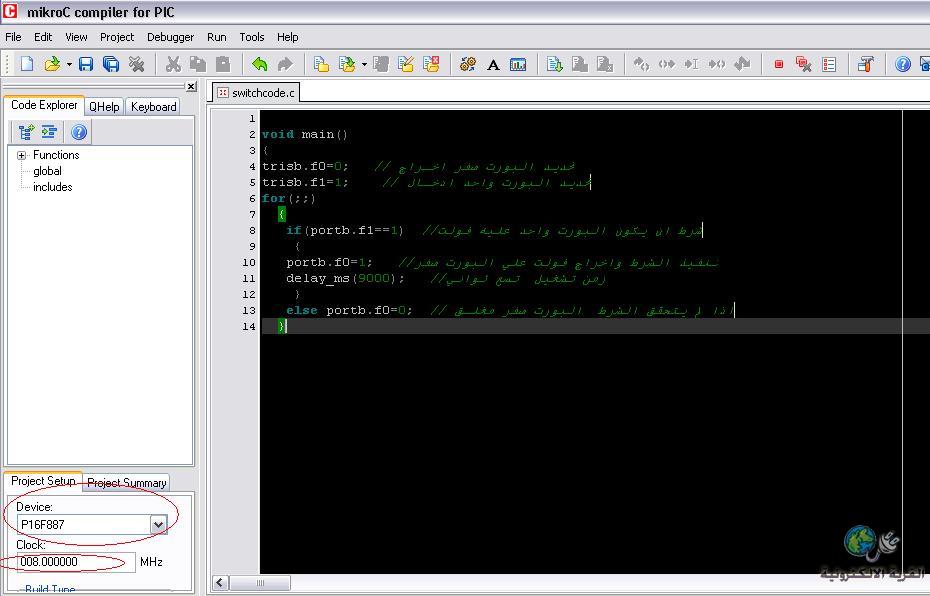
Task: Open the dropdown arrow beside Open File
Action: [x=69, y=64]
